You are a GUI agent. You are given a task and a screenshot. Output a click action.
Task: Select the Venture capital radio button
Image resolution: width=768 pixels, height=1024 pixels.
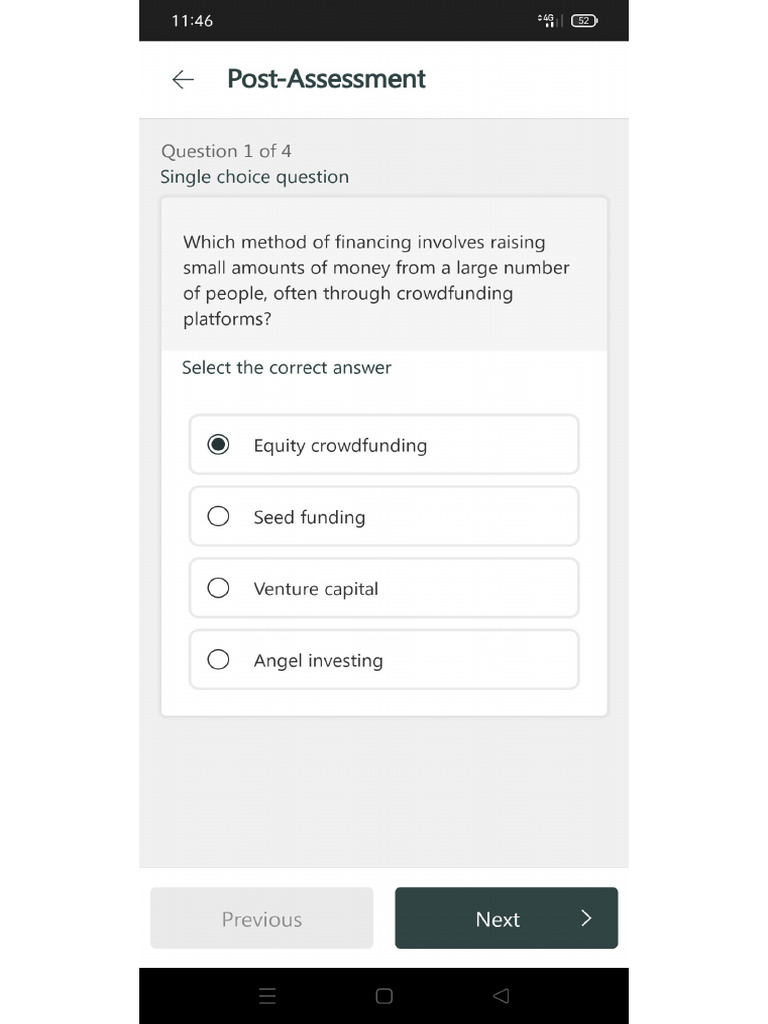pyautogui.click(x=218, y=588)
